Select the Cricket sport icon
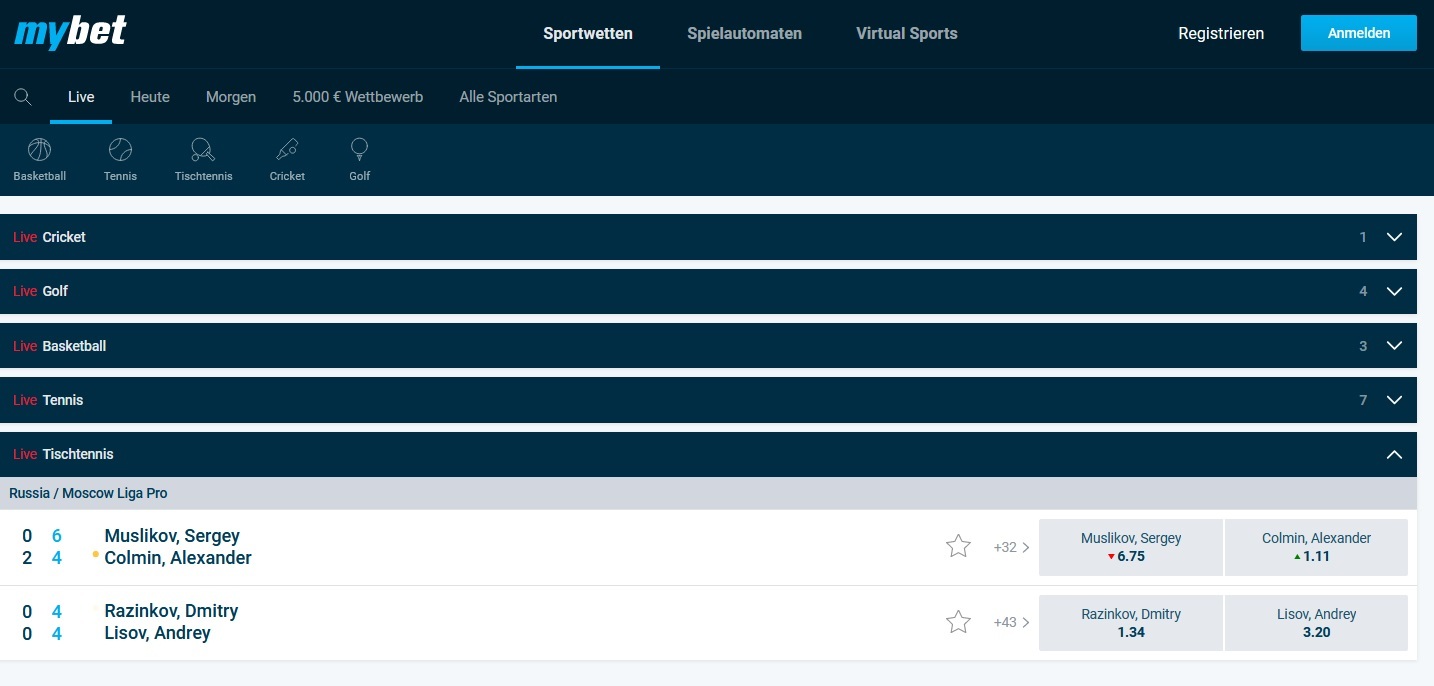Viewport: 1434px width, 686px height. point(287,158)
